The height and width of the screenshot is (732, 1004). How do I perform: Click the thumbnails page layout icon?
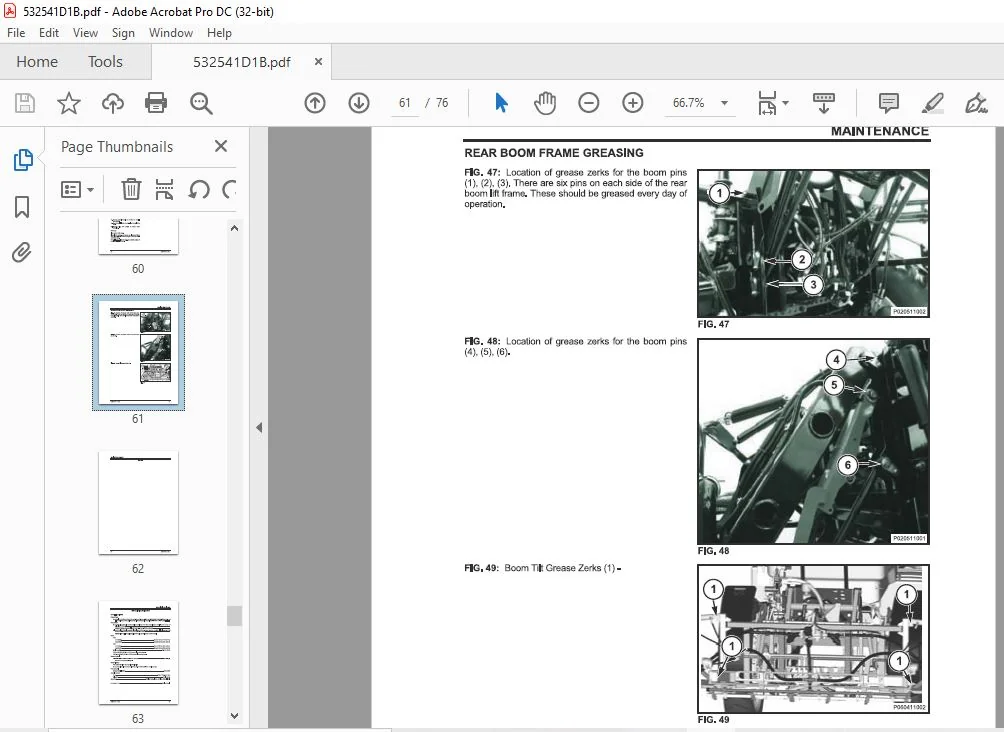pos(165,190)
